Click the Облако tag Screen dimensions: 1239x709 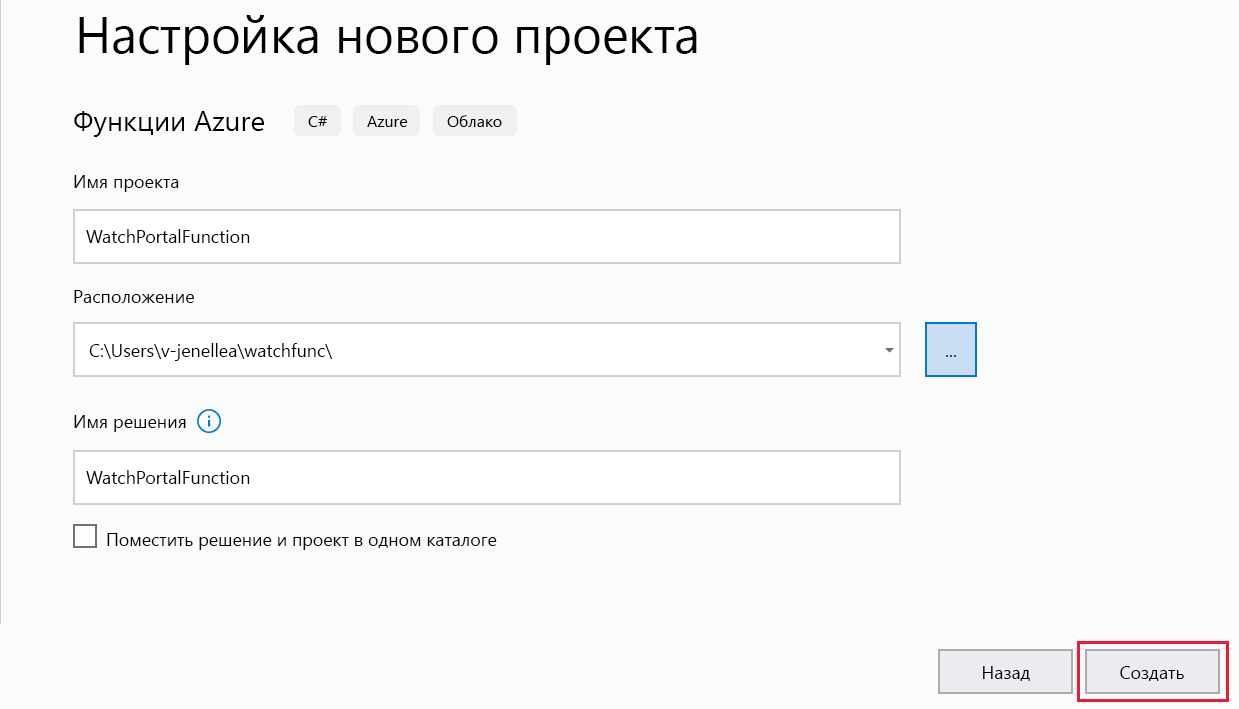point(475,121)
